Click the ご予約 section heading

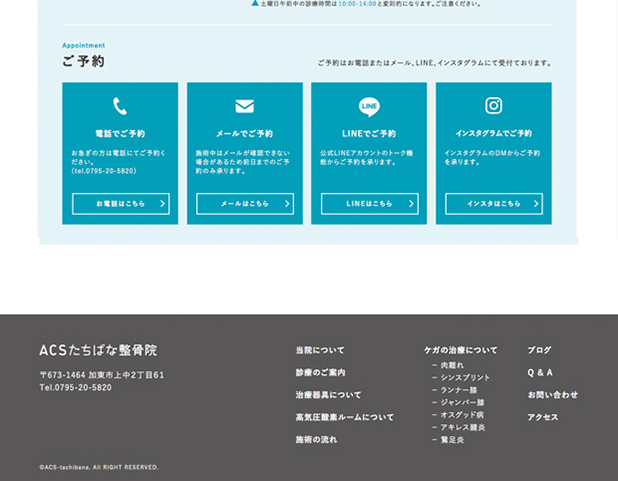tap(83, 61)
